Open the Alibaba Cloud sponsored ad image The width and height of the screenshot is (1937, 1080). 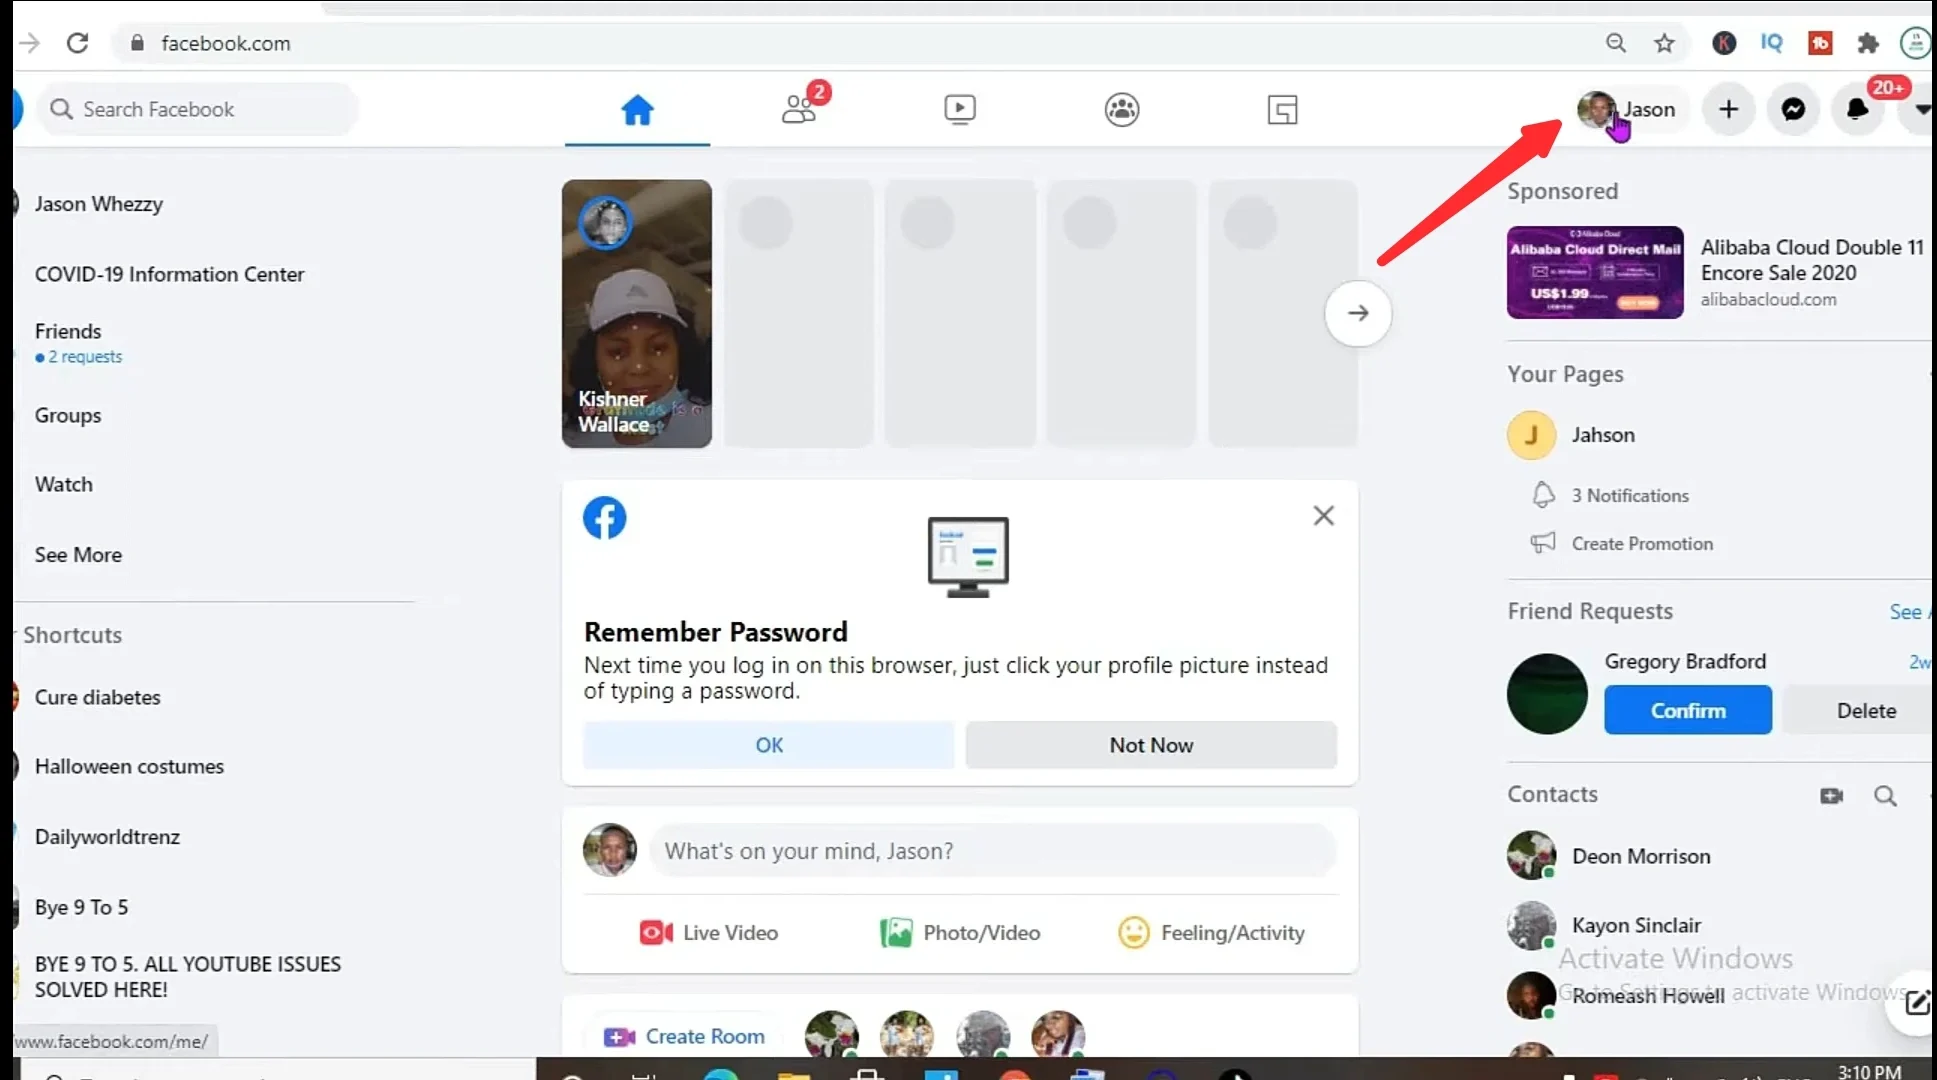(x=1595, y=272)
